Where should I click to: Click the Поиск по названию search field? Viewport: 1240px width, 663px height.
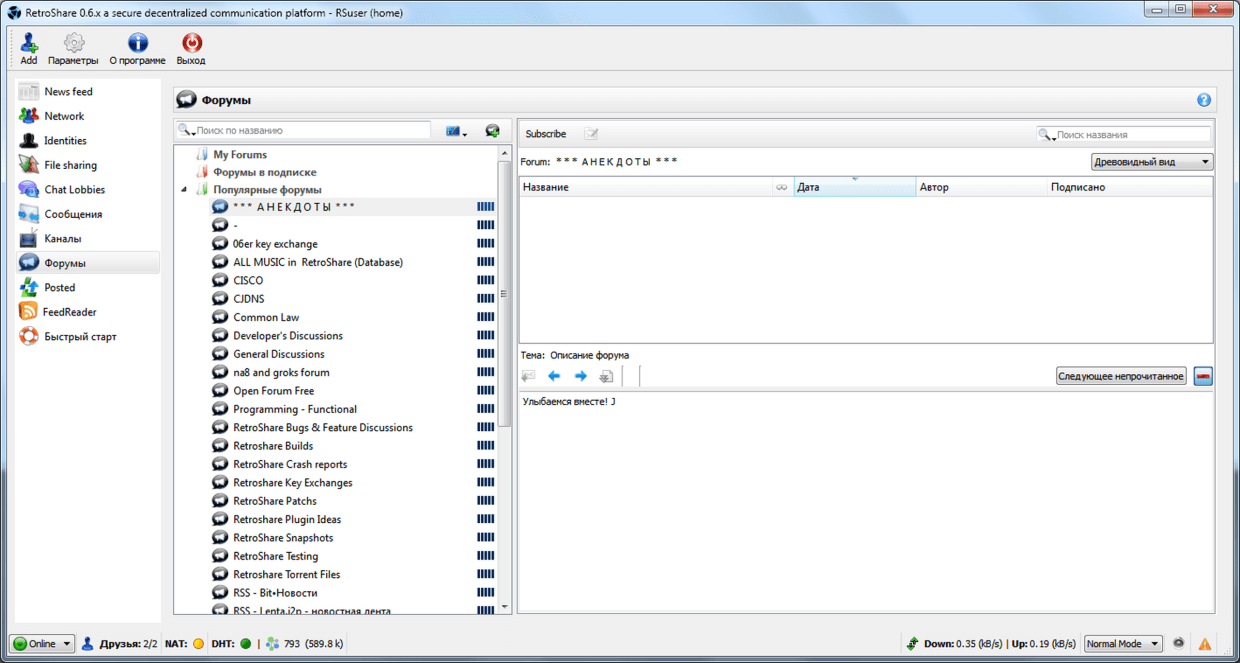tap(310, 130)
